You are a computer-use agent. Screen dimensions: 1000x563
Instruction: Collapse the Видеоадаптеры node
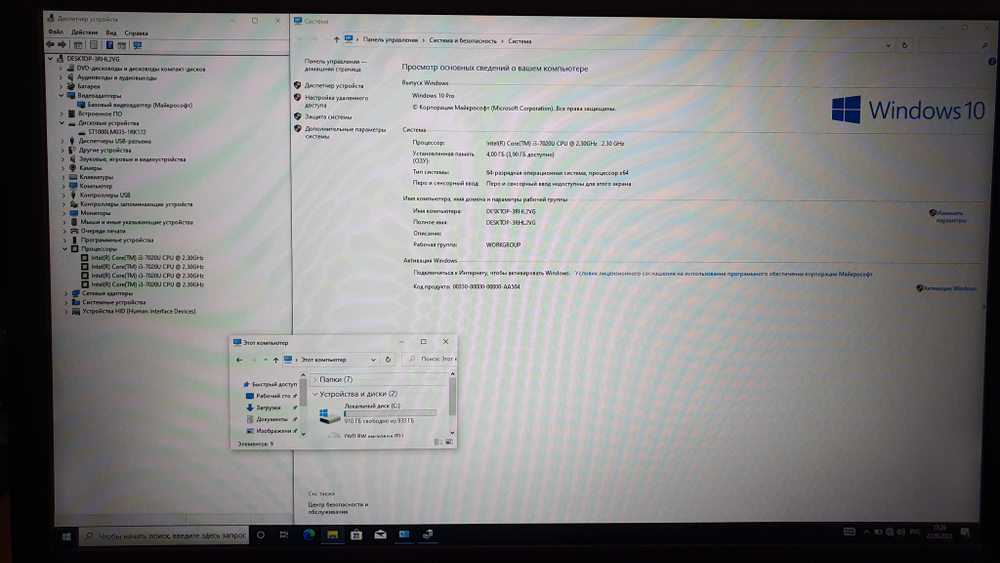click(x=61, y=95)
